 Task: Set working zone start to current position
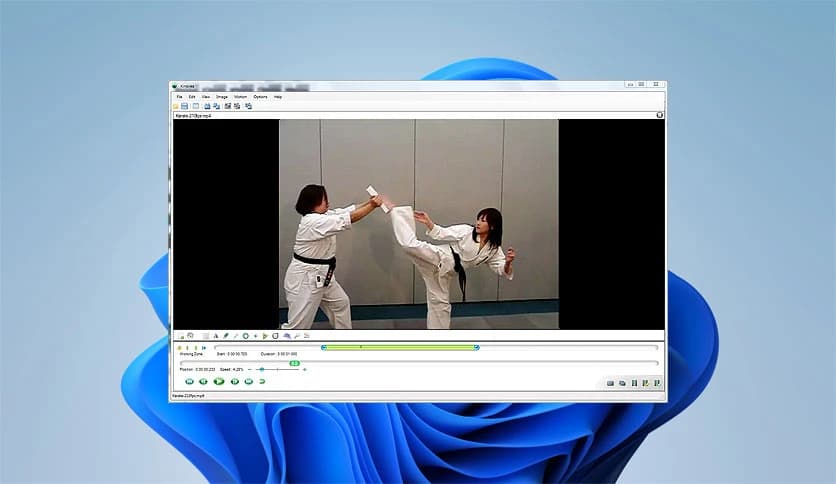click(x=187, y=348)
